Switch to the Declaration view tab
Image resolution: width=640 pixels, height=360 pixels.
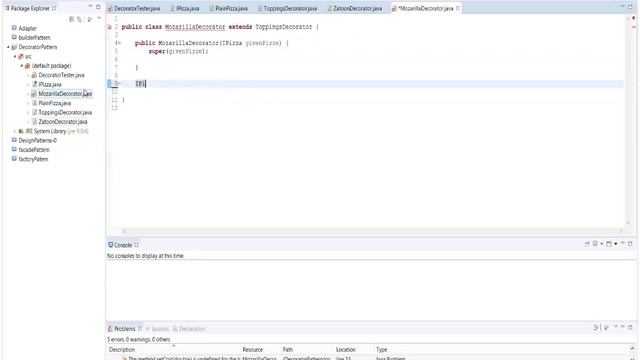coord(189,329)
